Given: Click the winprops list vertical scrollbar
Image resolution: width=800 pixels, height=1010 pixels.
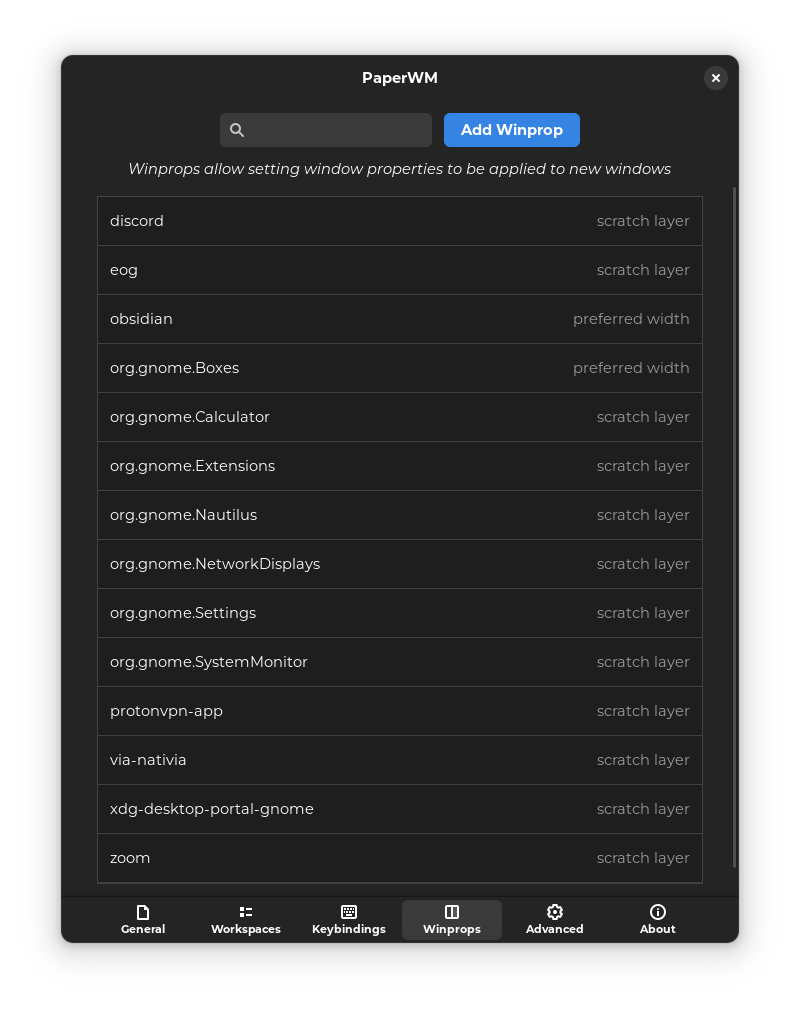Looking at the screenshot, I should click(x=734, y=527).
